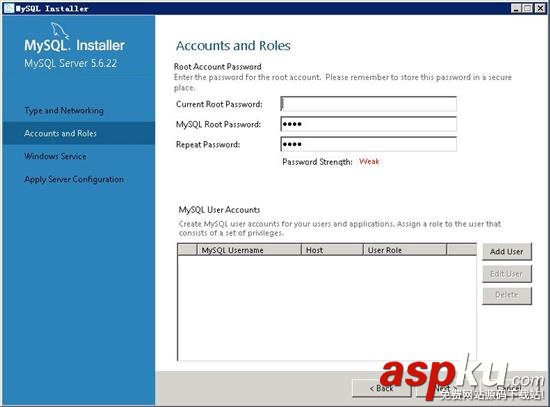Close the MySQL Installer window
The image size is (550, 407).
tap(540, 8)
